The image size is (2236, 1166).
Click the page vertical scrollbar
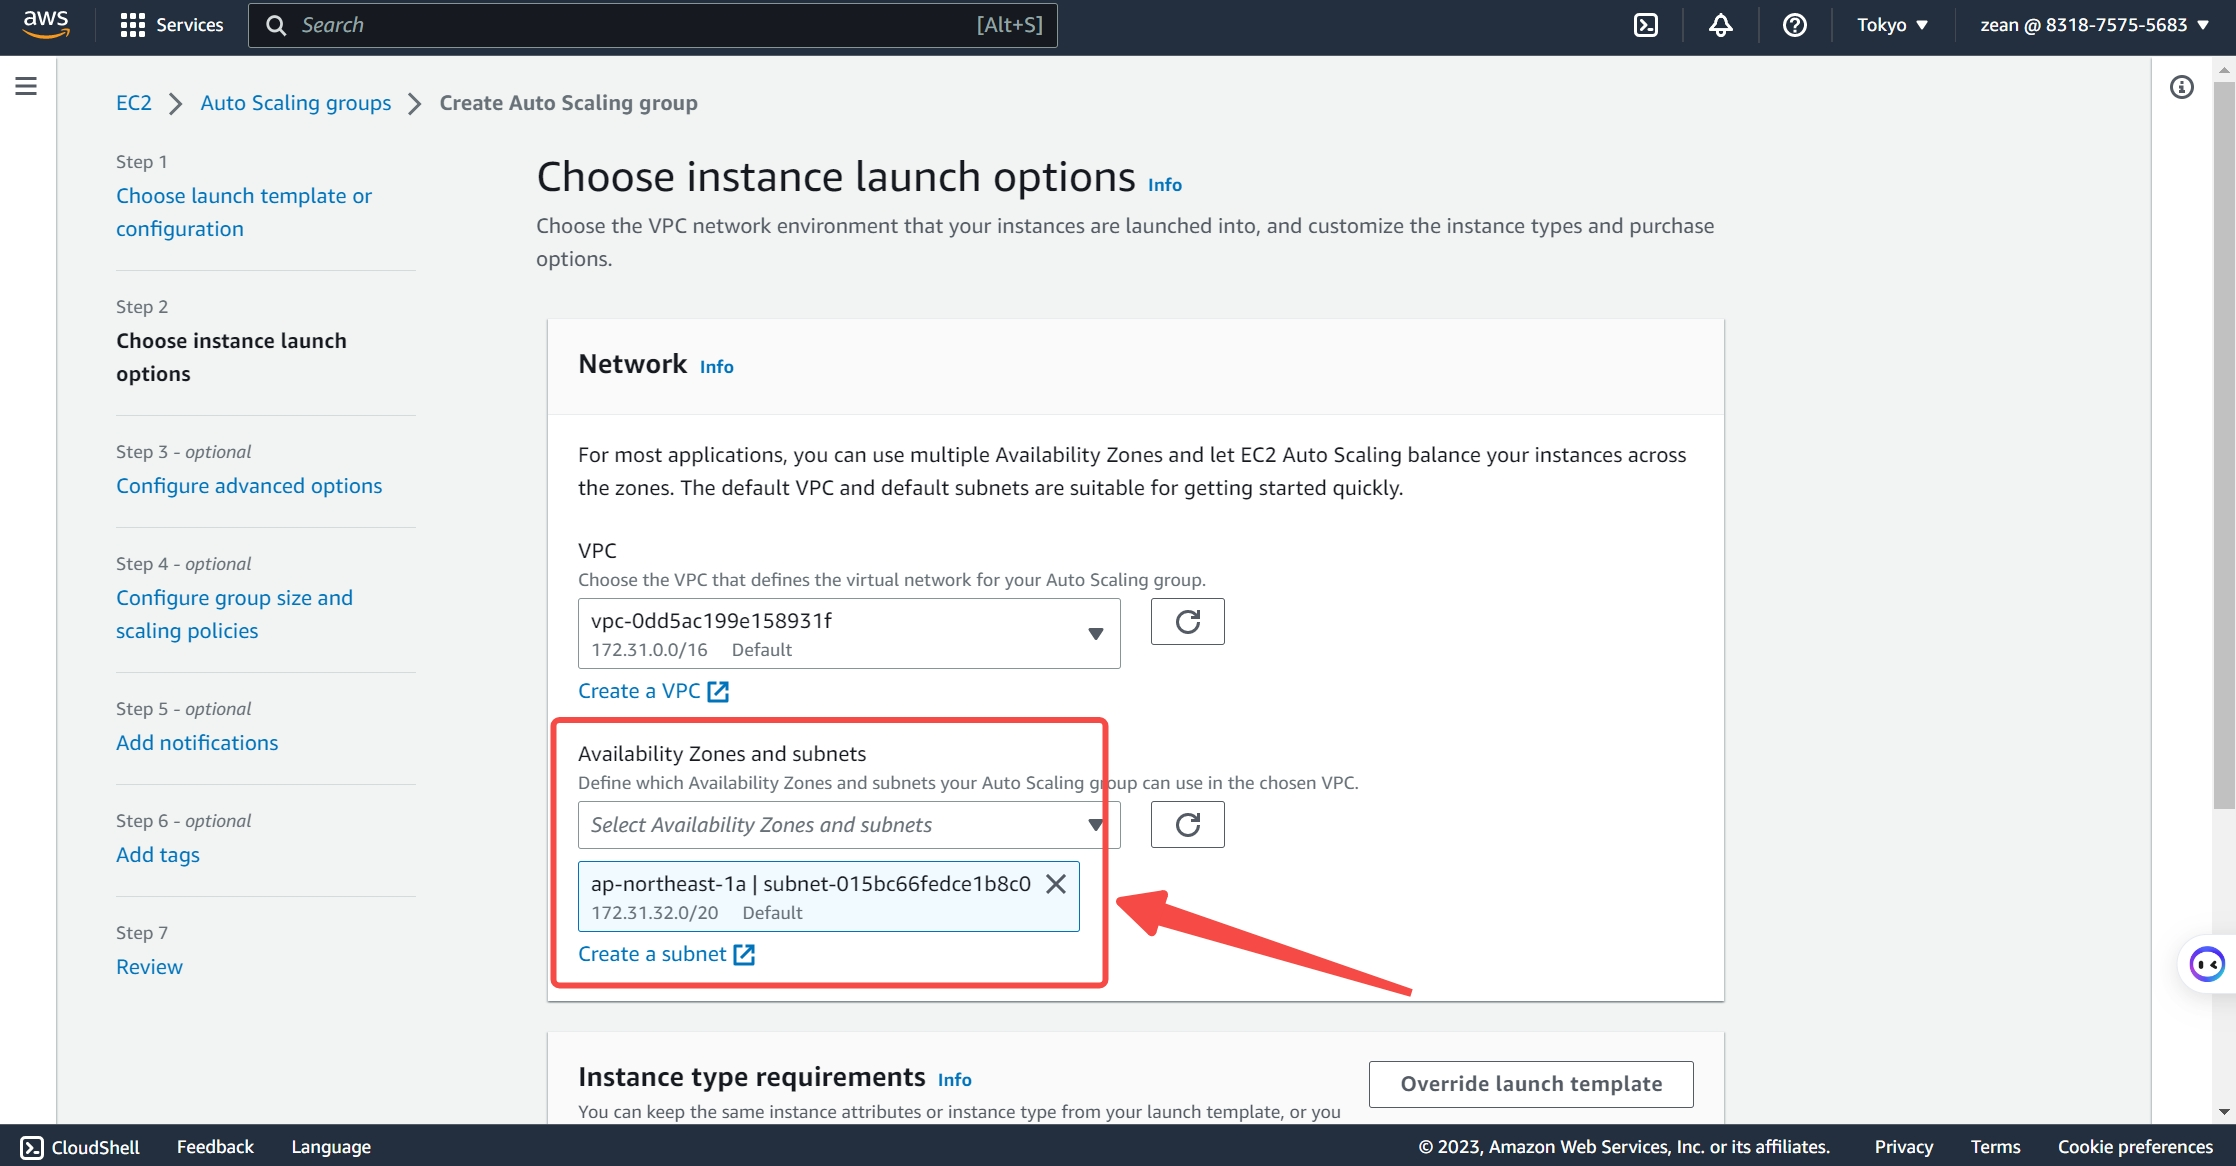tap(2224, 445)
